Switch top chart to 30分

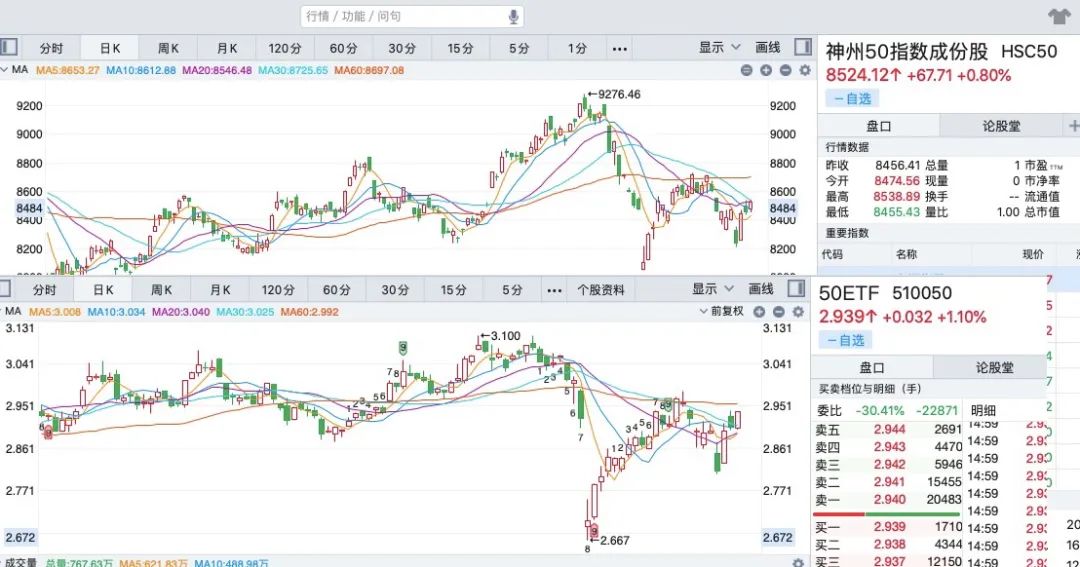[402, 48]
